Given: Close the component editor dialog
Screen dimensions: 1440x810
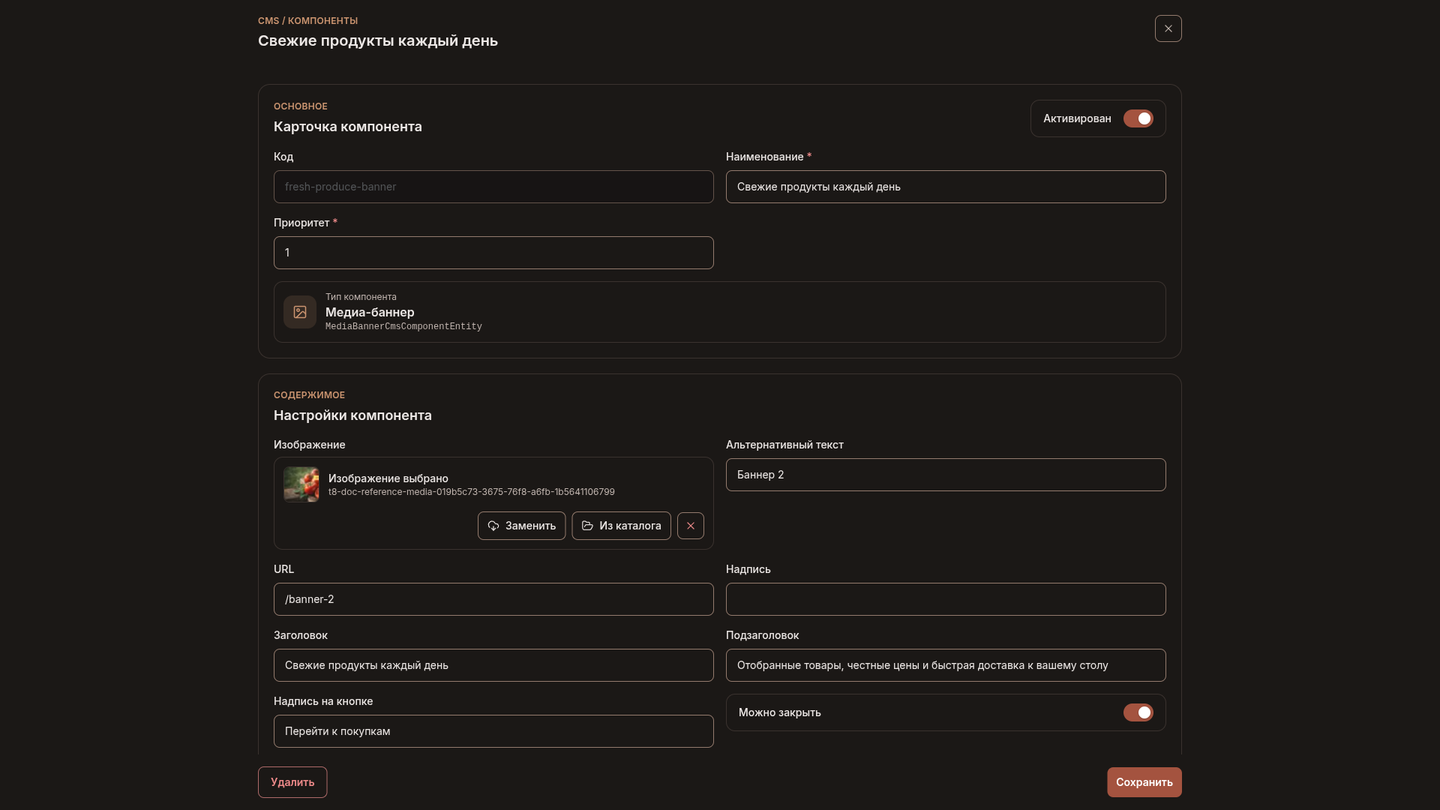Looking at the screenshot, I should (x=1168, y=28).
